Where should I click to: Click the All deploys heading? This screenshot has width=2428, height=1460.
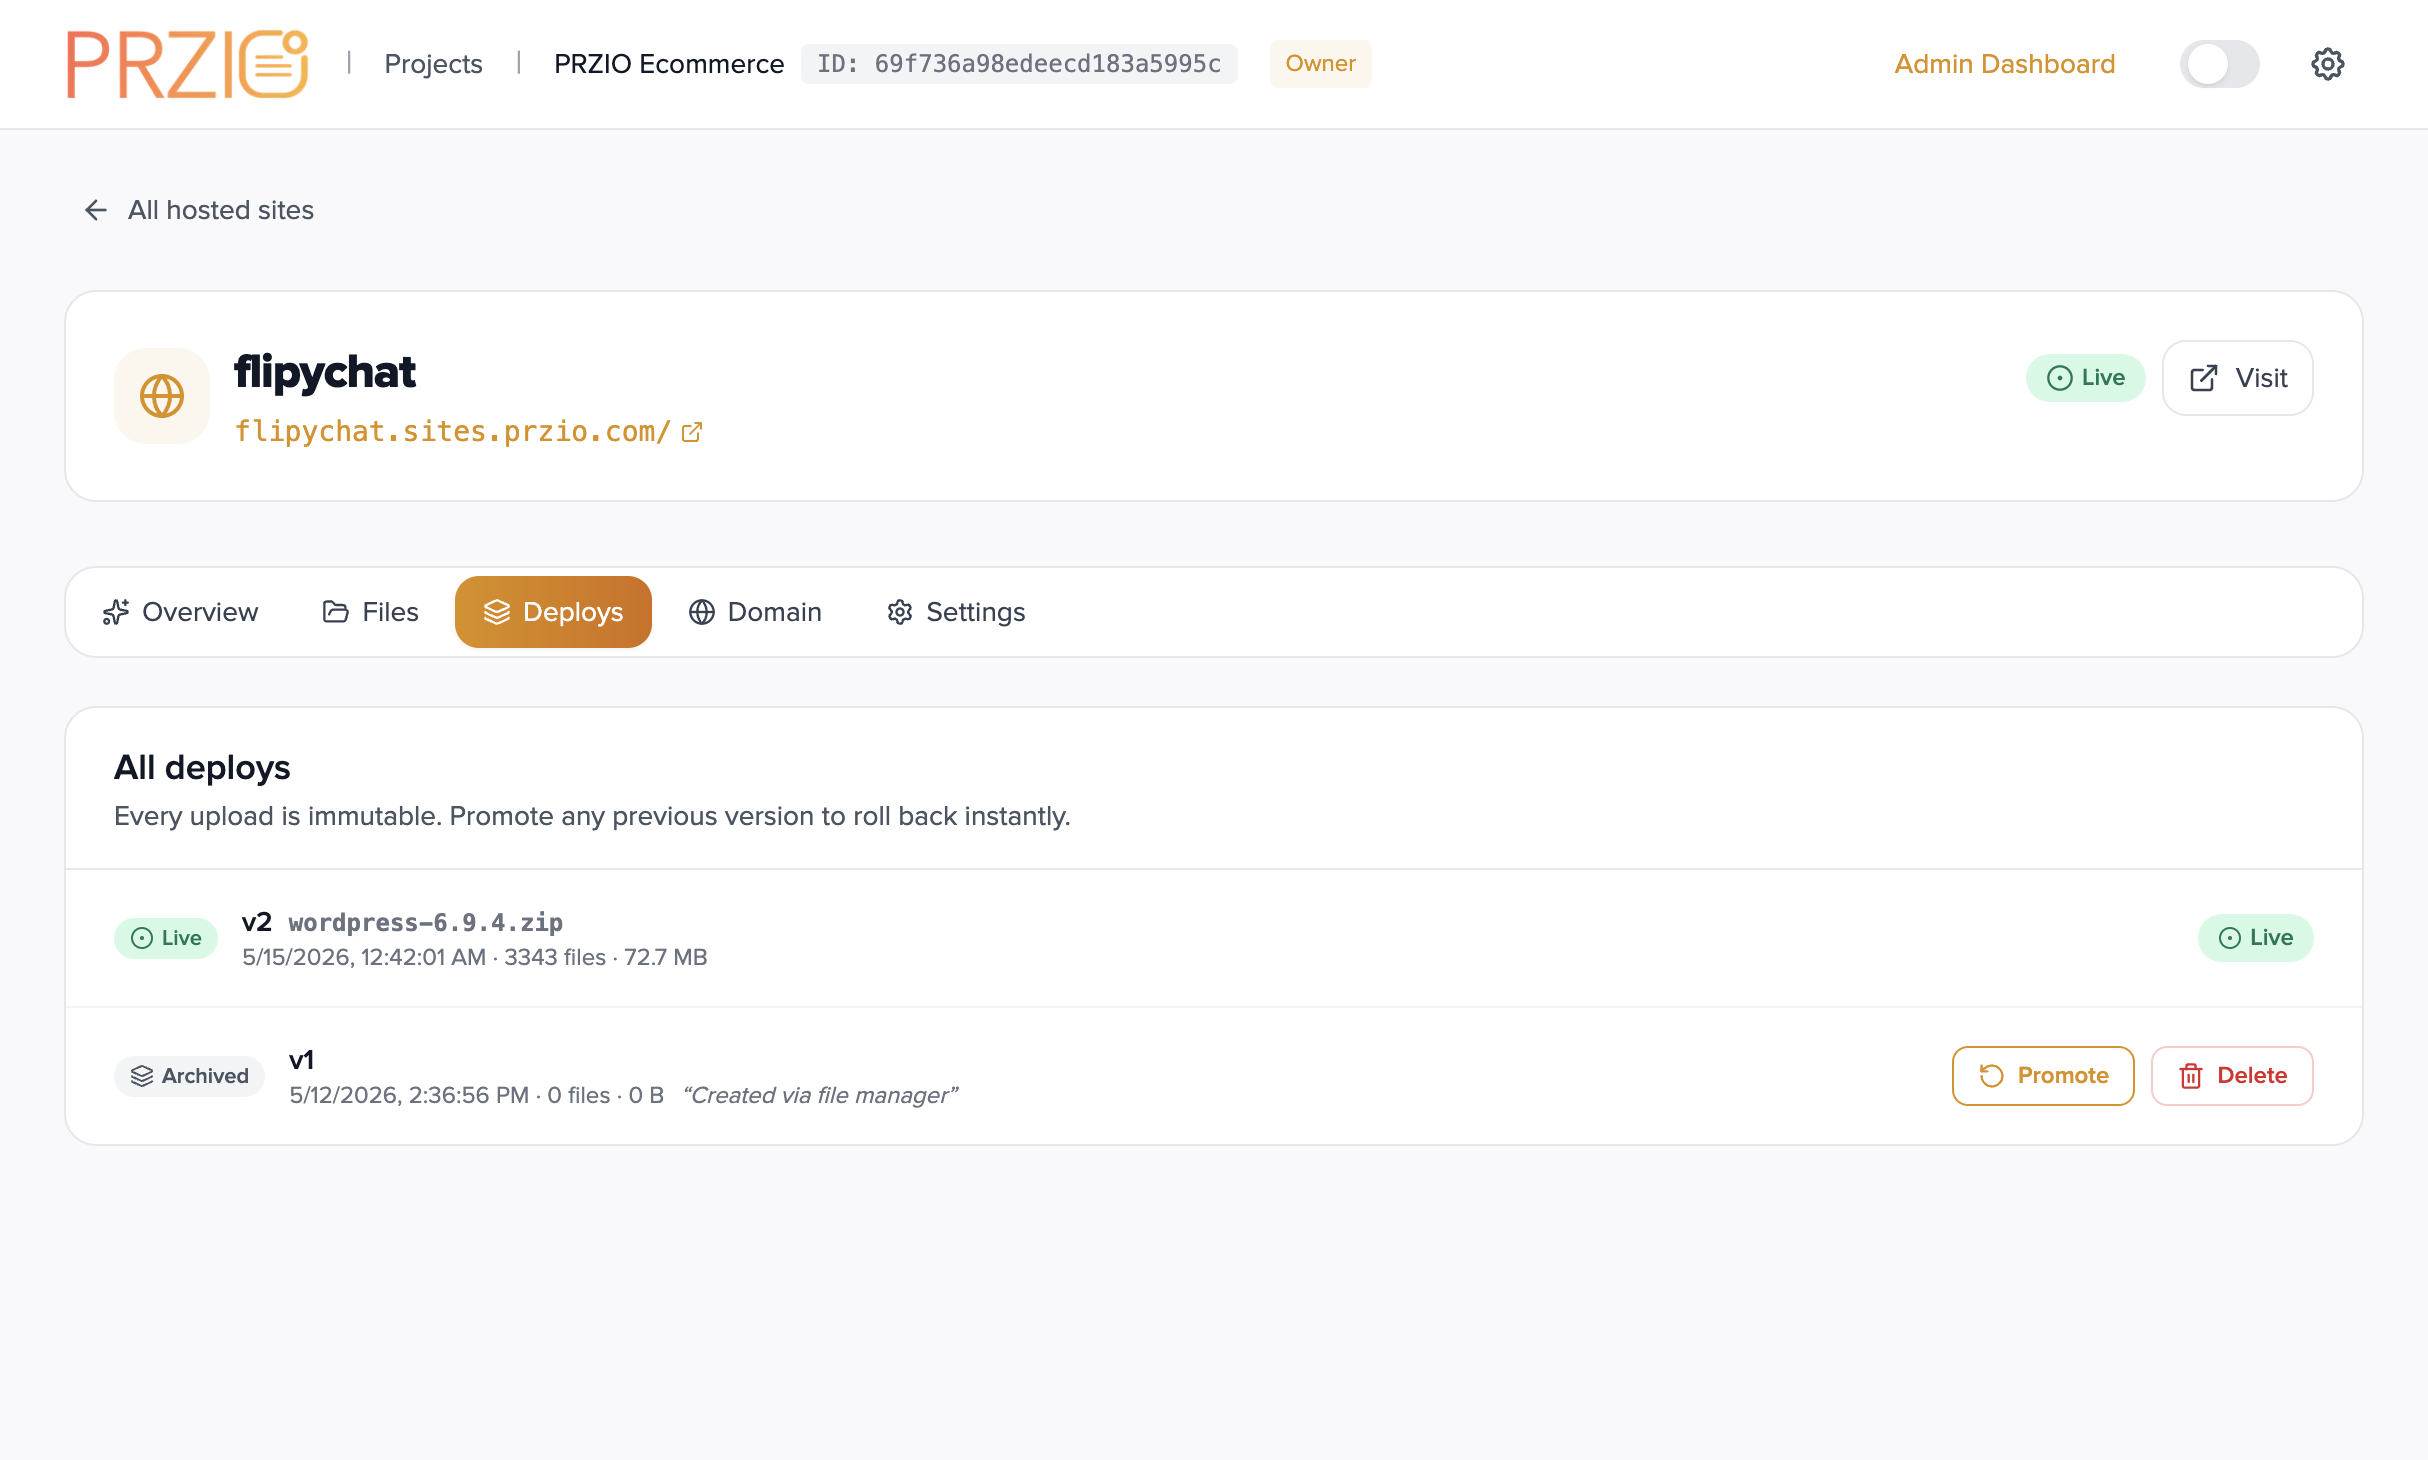click(x=202, y=768)
